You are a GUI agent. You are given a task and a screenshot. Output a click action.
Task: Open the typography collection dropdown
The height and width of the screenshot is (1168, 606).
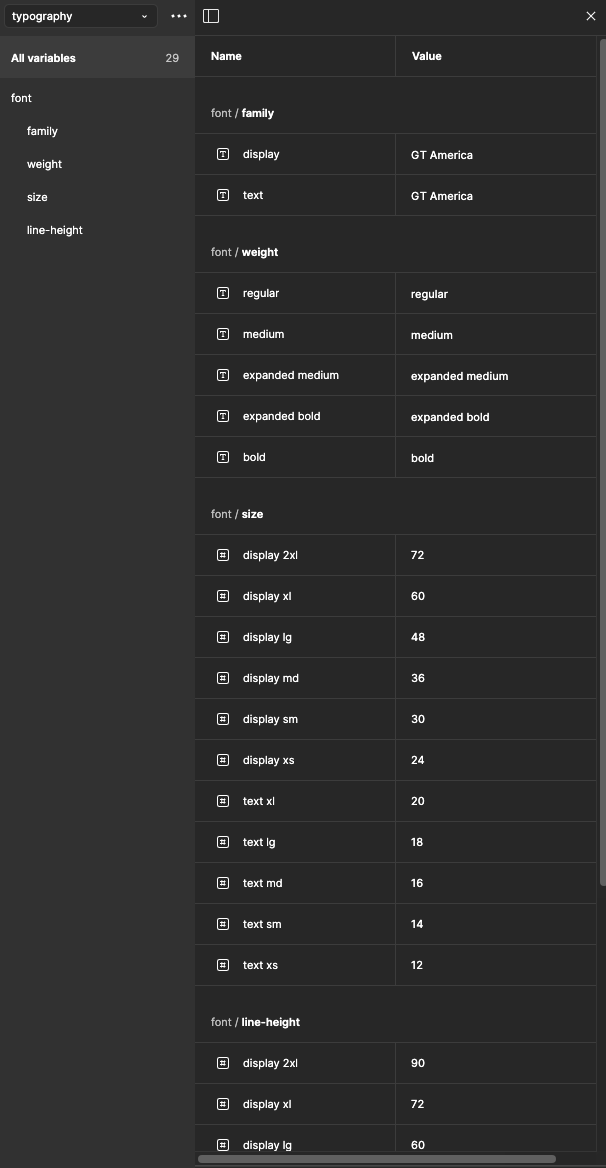coord(80,16)
